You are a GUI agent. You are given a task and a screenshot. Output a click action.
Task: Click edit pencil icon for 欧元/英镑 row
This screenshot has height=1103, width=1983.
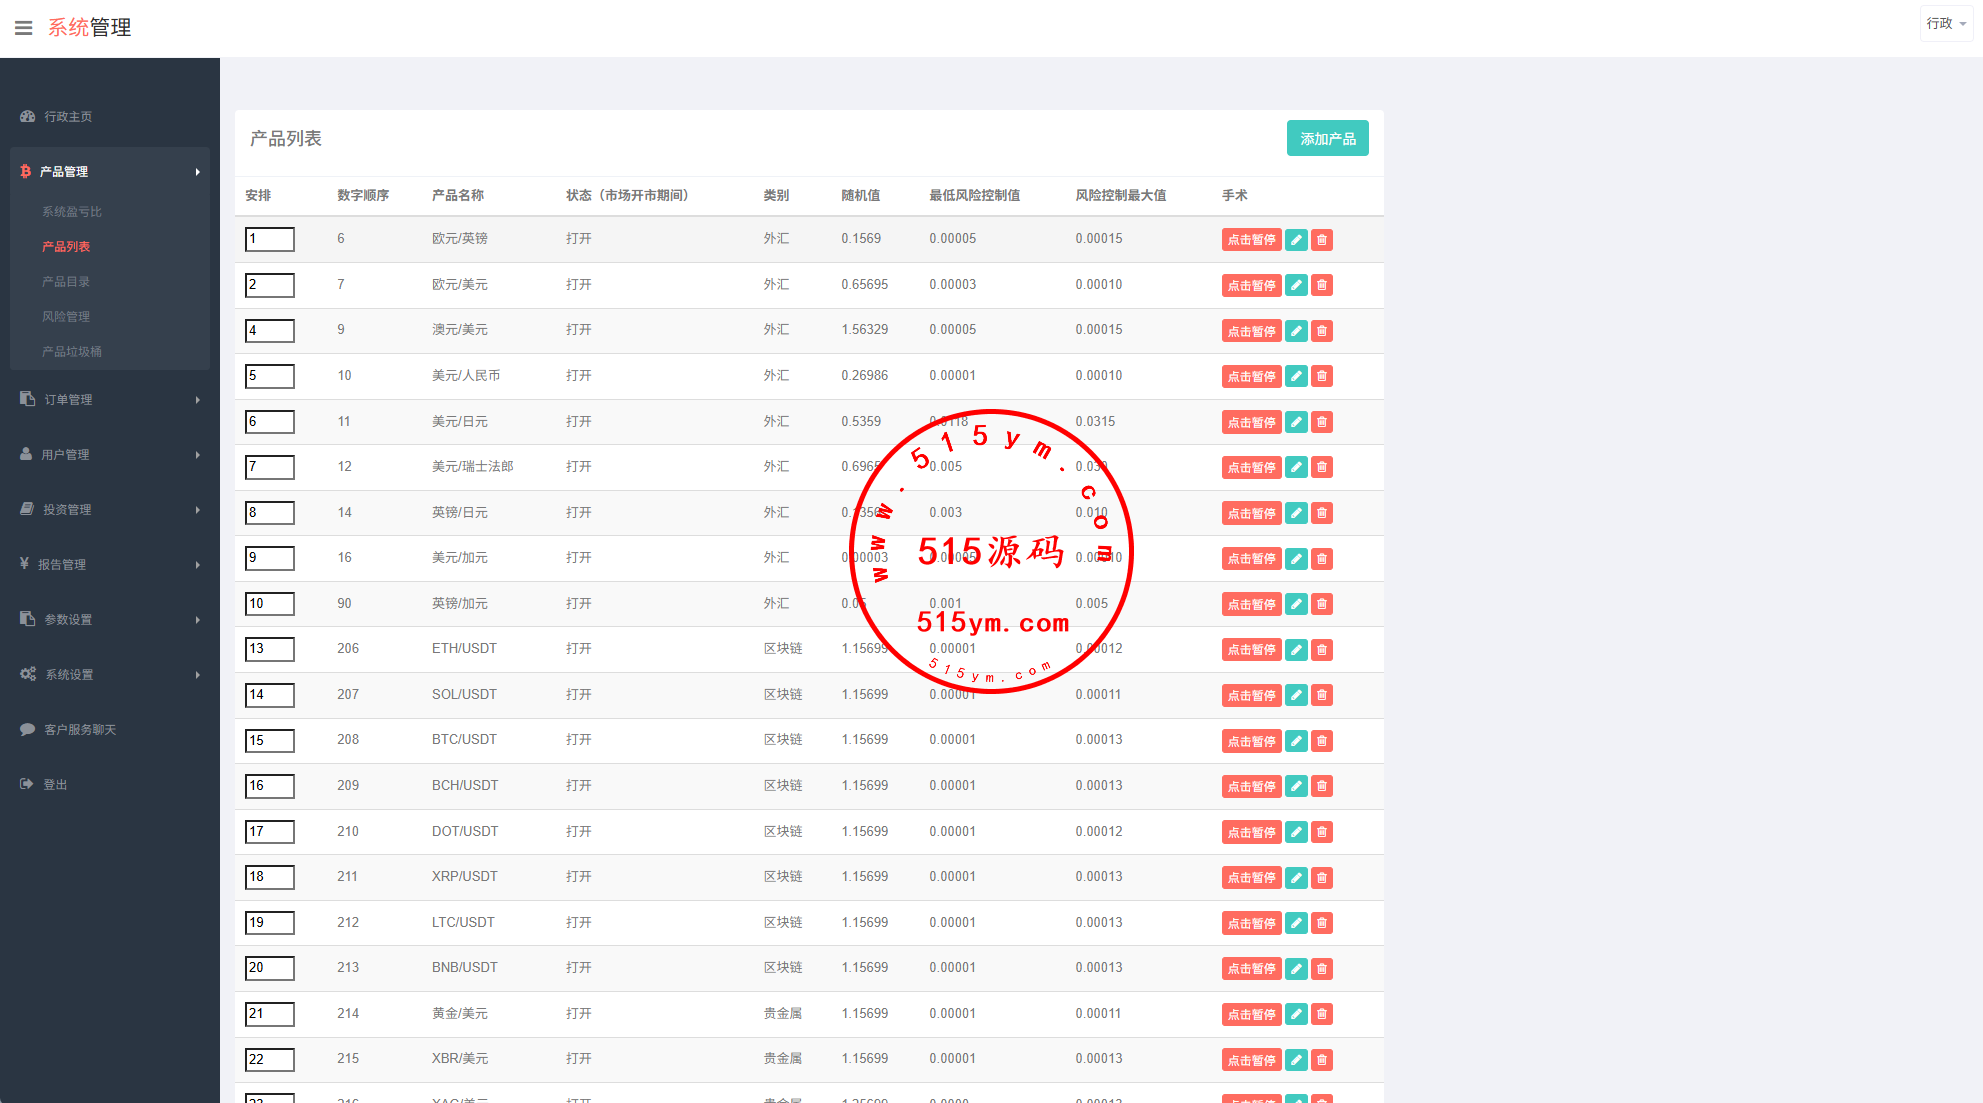click(1296, 240)
